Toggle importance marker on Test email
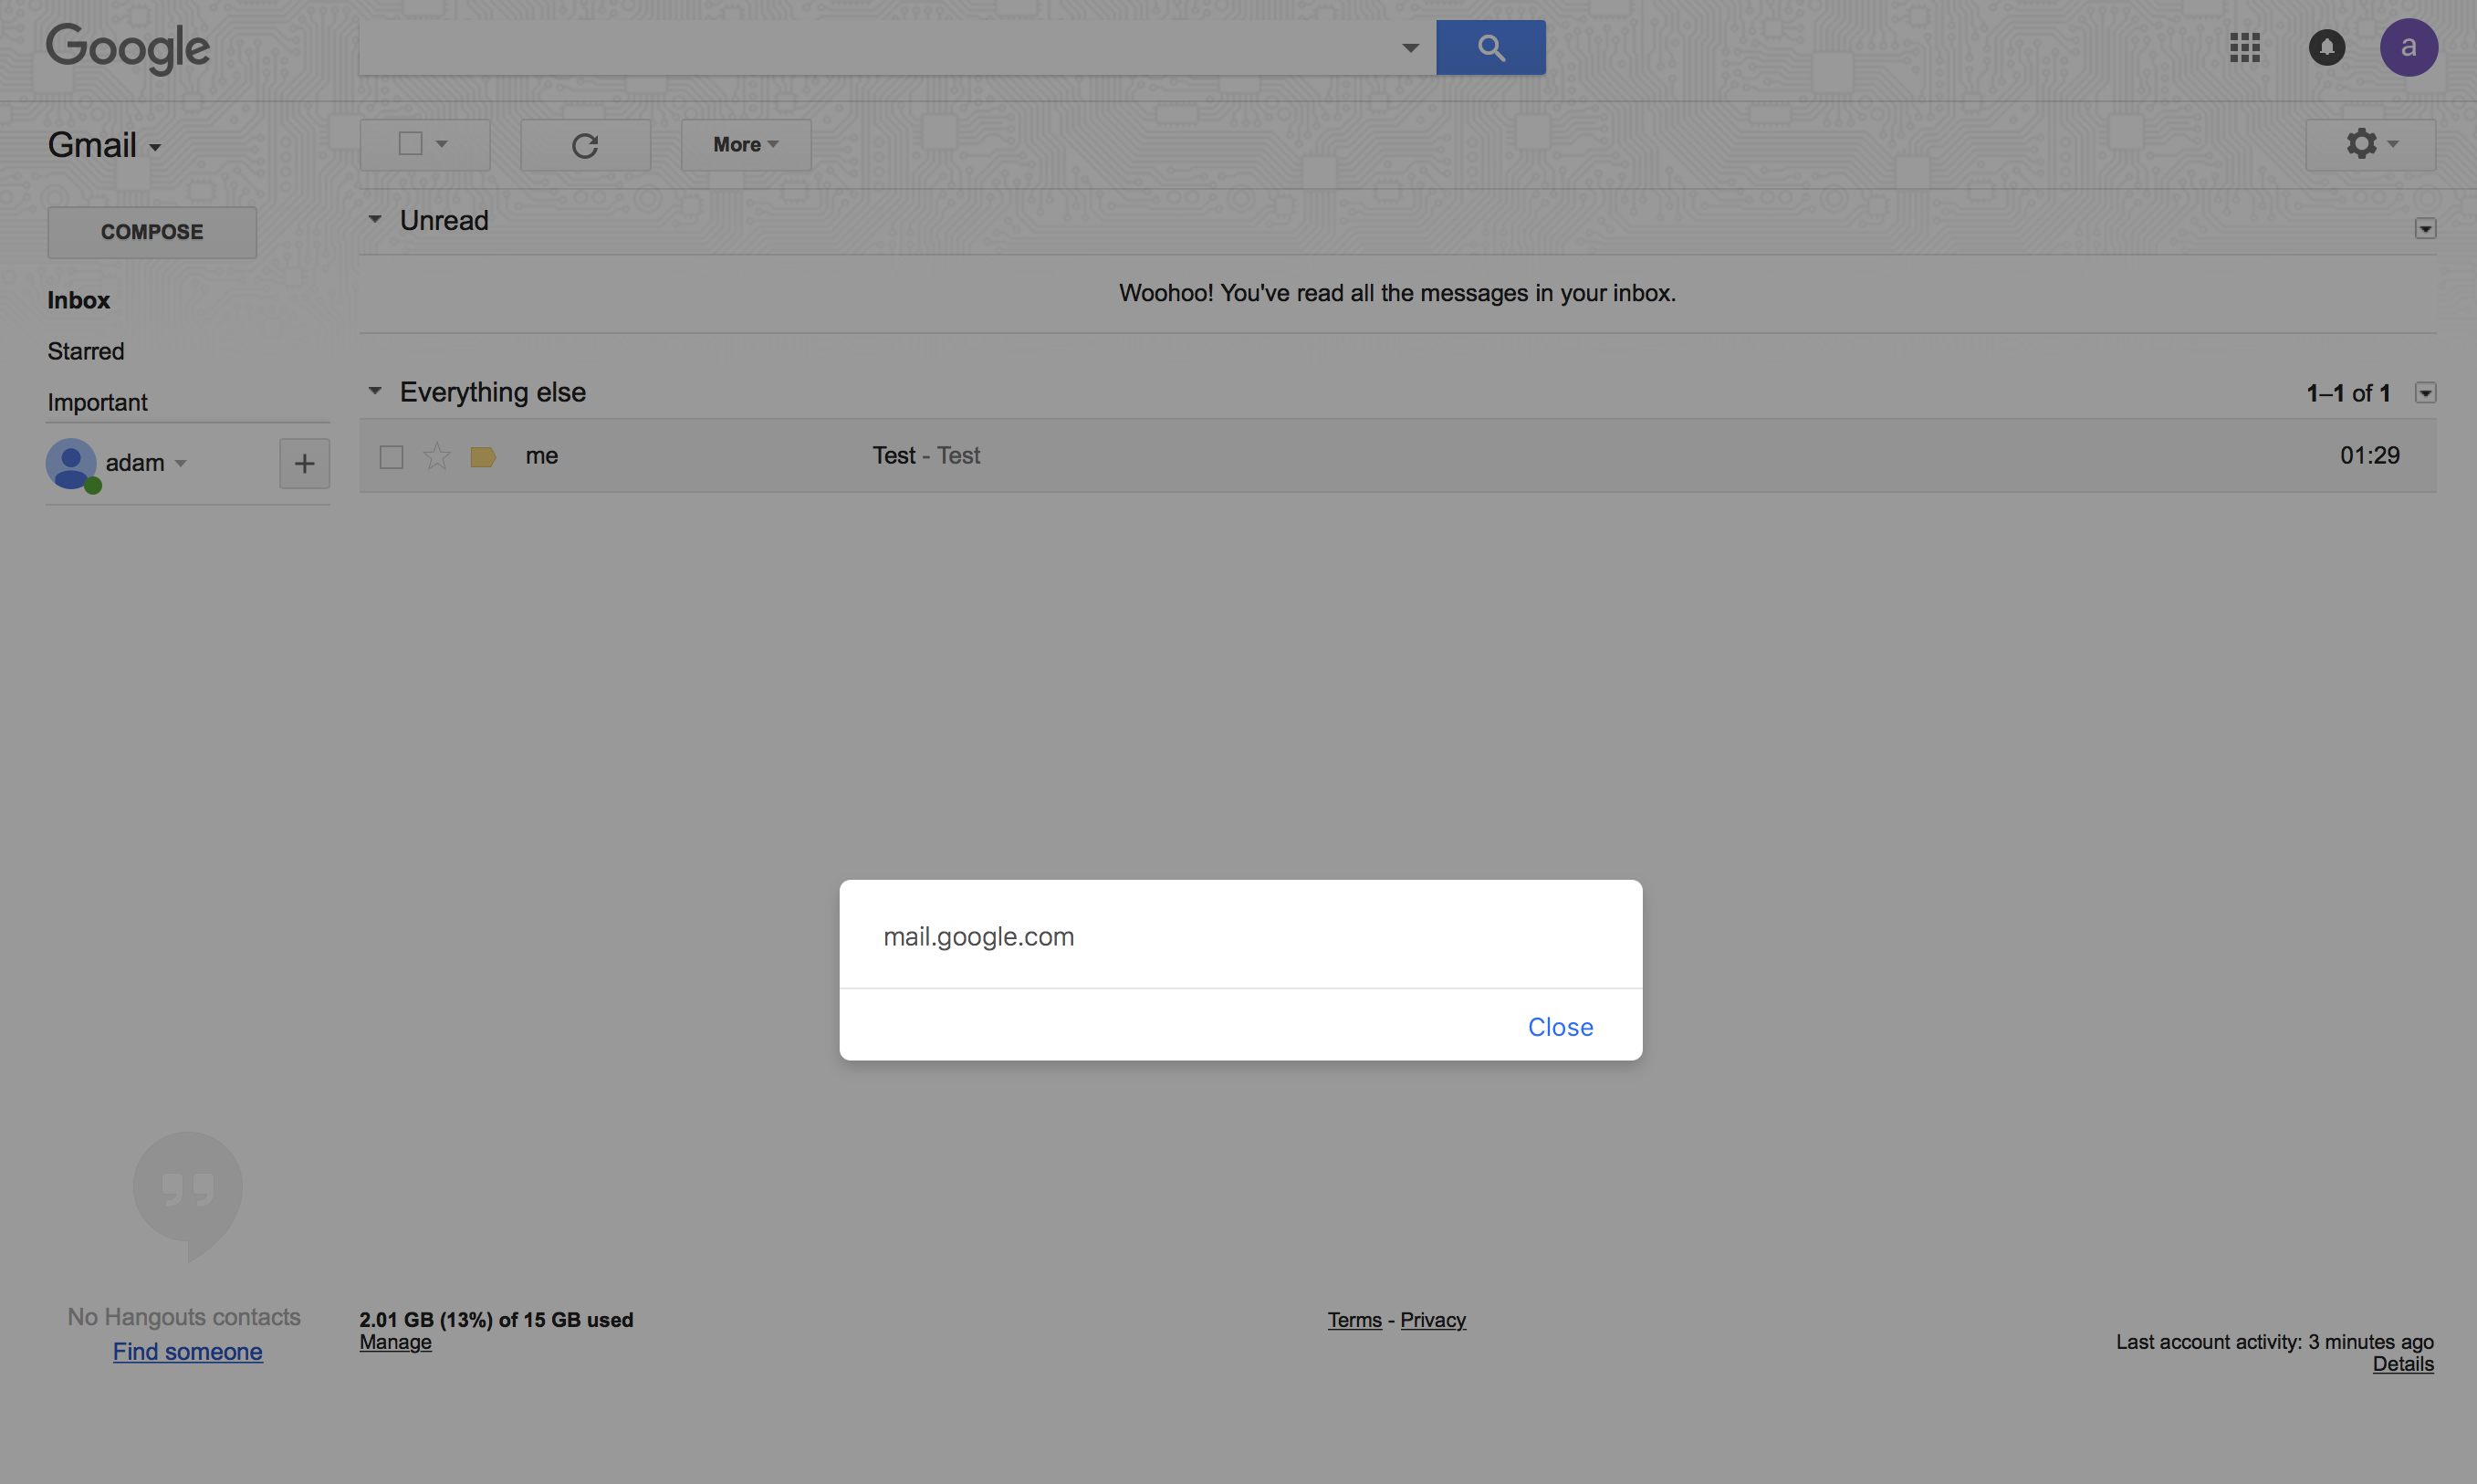Image resolution: width=2477 pixels, height=1484 pixels. point(483,457)
